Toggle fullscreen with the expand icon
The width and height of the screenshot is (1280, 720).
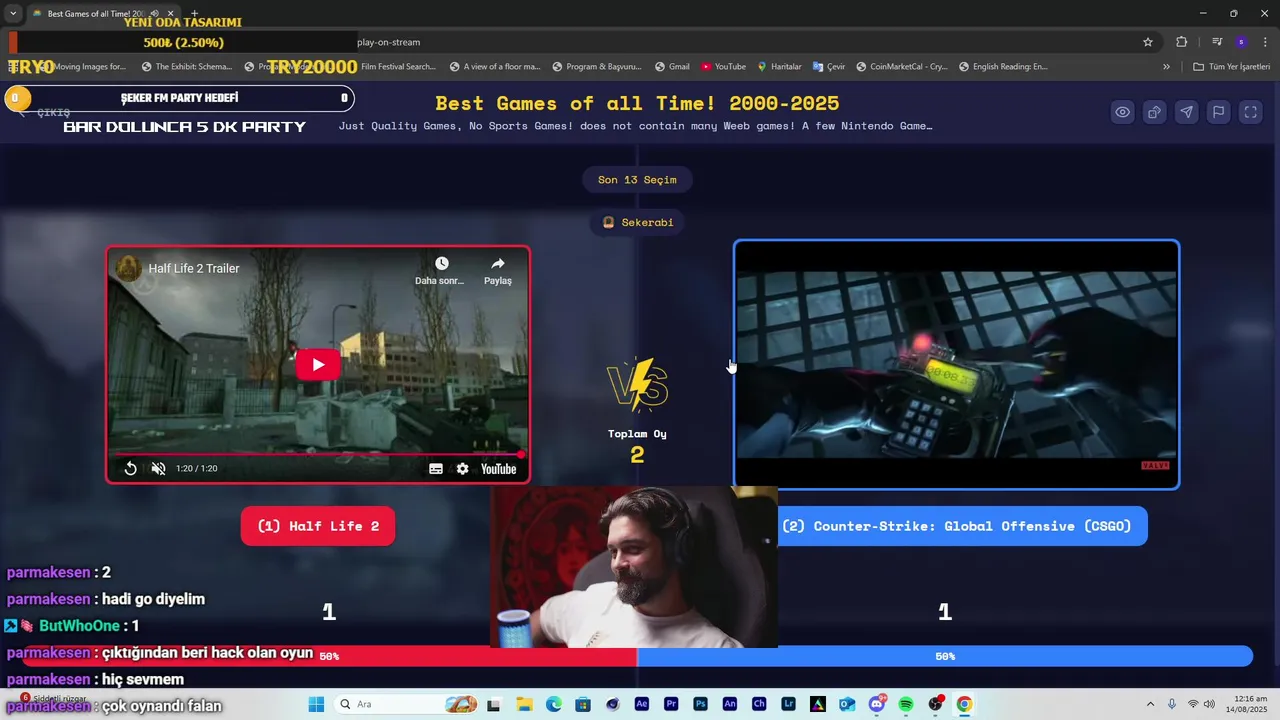(1250, 112)
